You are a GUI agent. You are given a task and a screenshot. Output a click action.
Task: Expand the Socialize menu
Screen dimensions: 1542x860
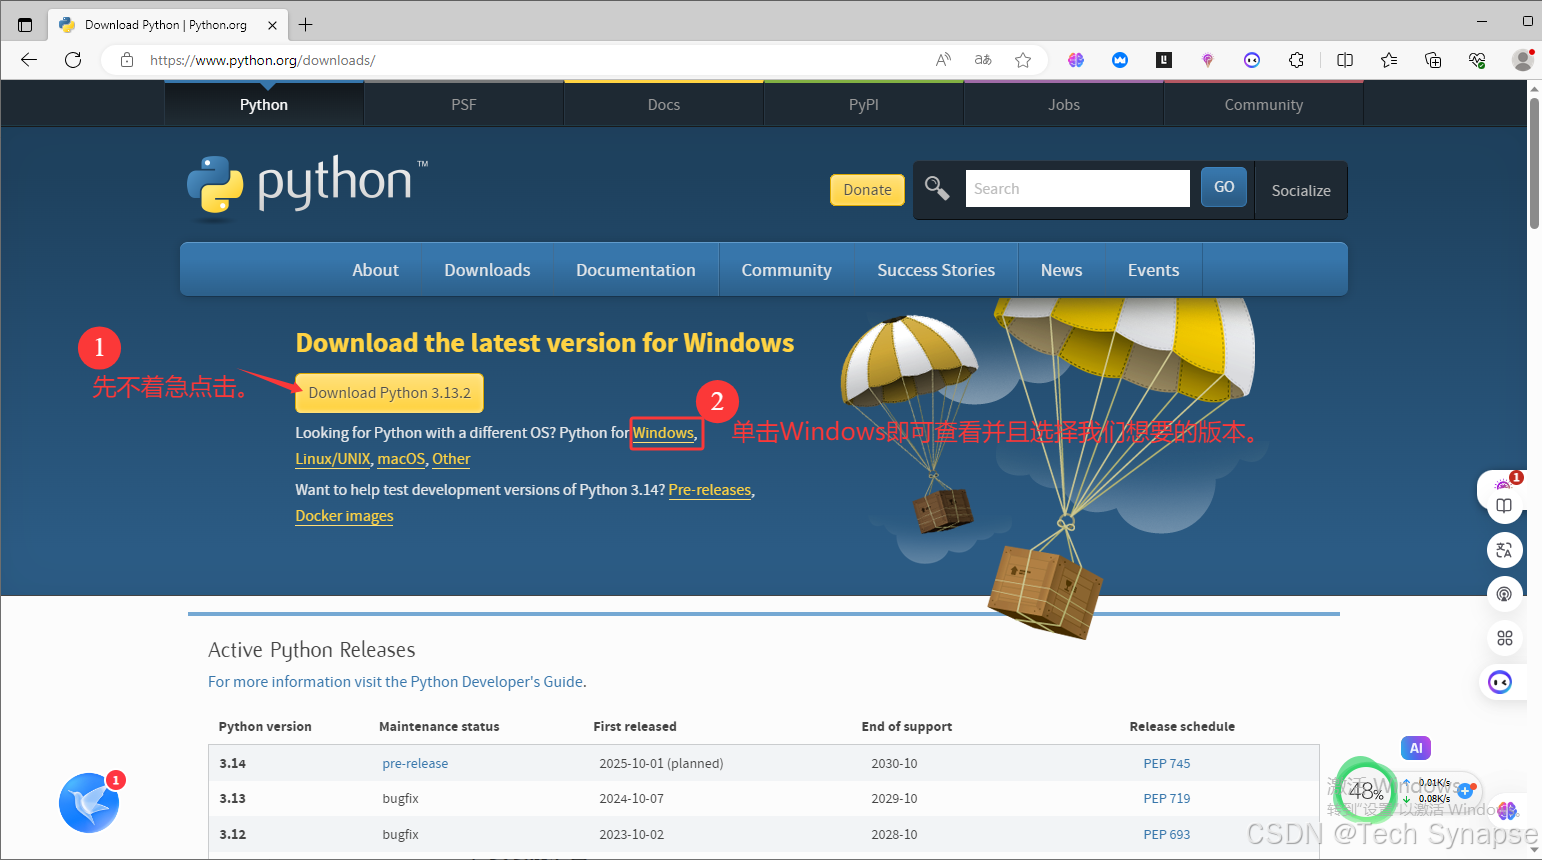coord(1301,190)
